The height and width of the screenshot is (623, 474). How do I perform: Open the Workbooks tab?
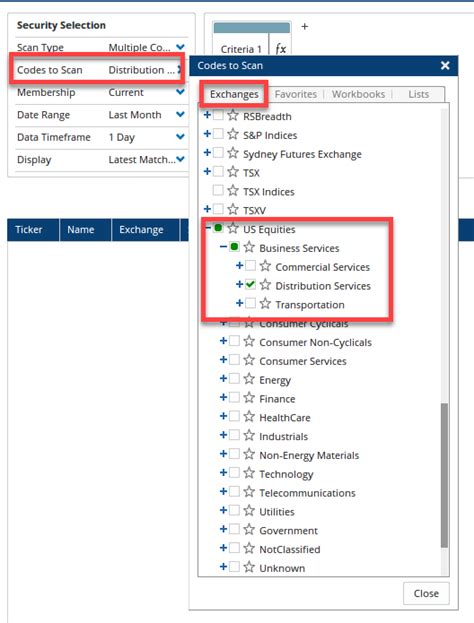point(358,94)
